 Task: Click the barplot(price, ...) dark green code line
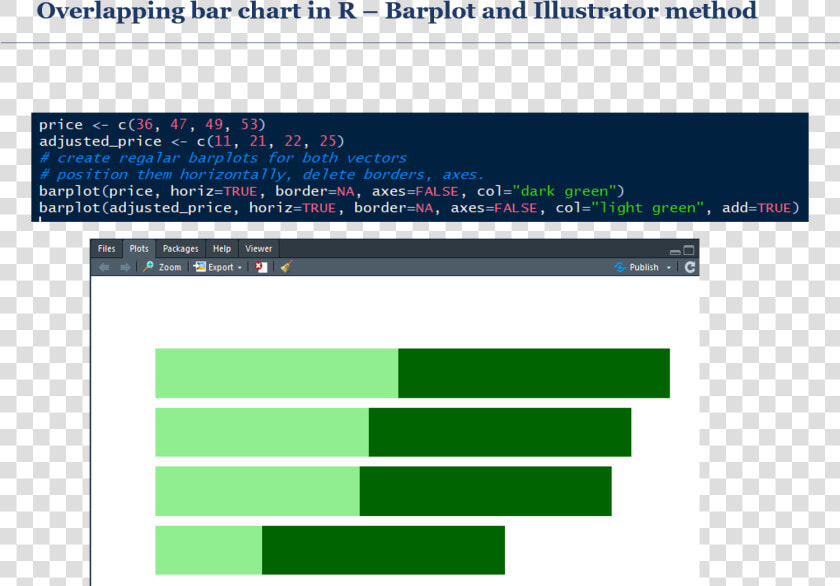click(332, 191)
